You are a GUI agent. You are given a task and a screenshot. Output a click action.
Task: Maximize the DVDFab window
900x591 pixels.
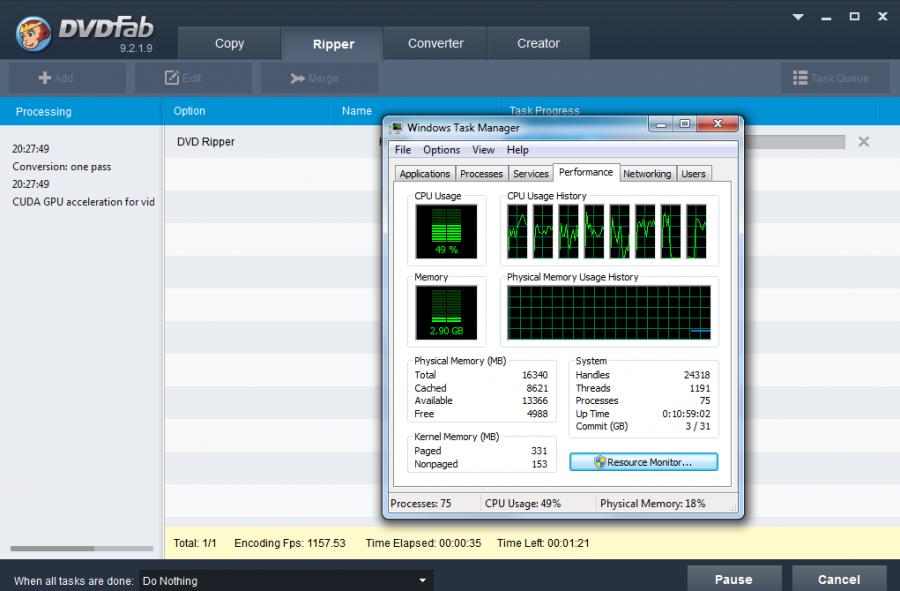tap(855, 17)
